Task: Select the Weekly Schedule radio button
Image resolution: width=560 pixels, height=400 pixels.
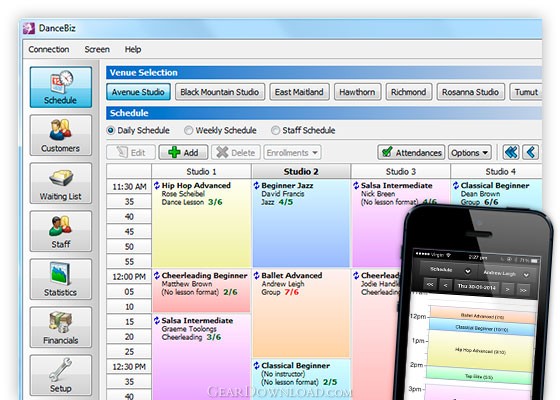Action: click(x=188, y=130)
